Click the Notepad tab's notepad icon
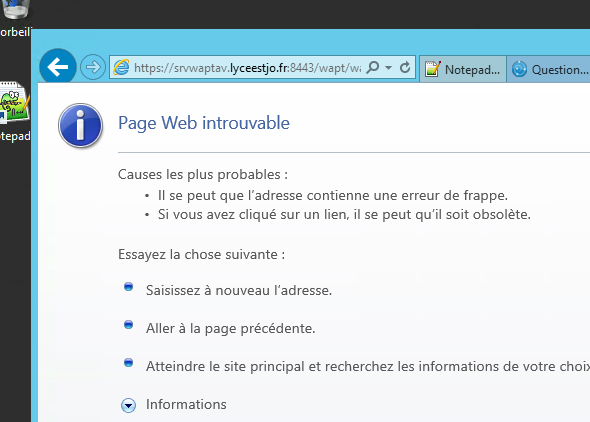This screenshot has height=422, width=590. point(433,69)
